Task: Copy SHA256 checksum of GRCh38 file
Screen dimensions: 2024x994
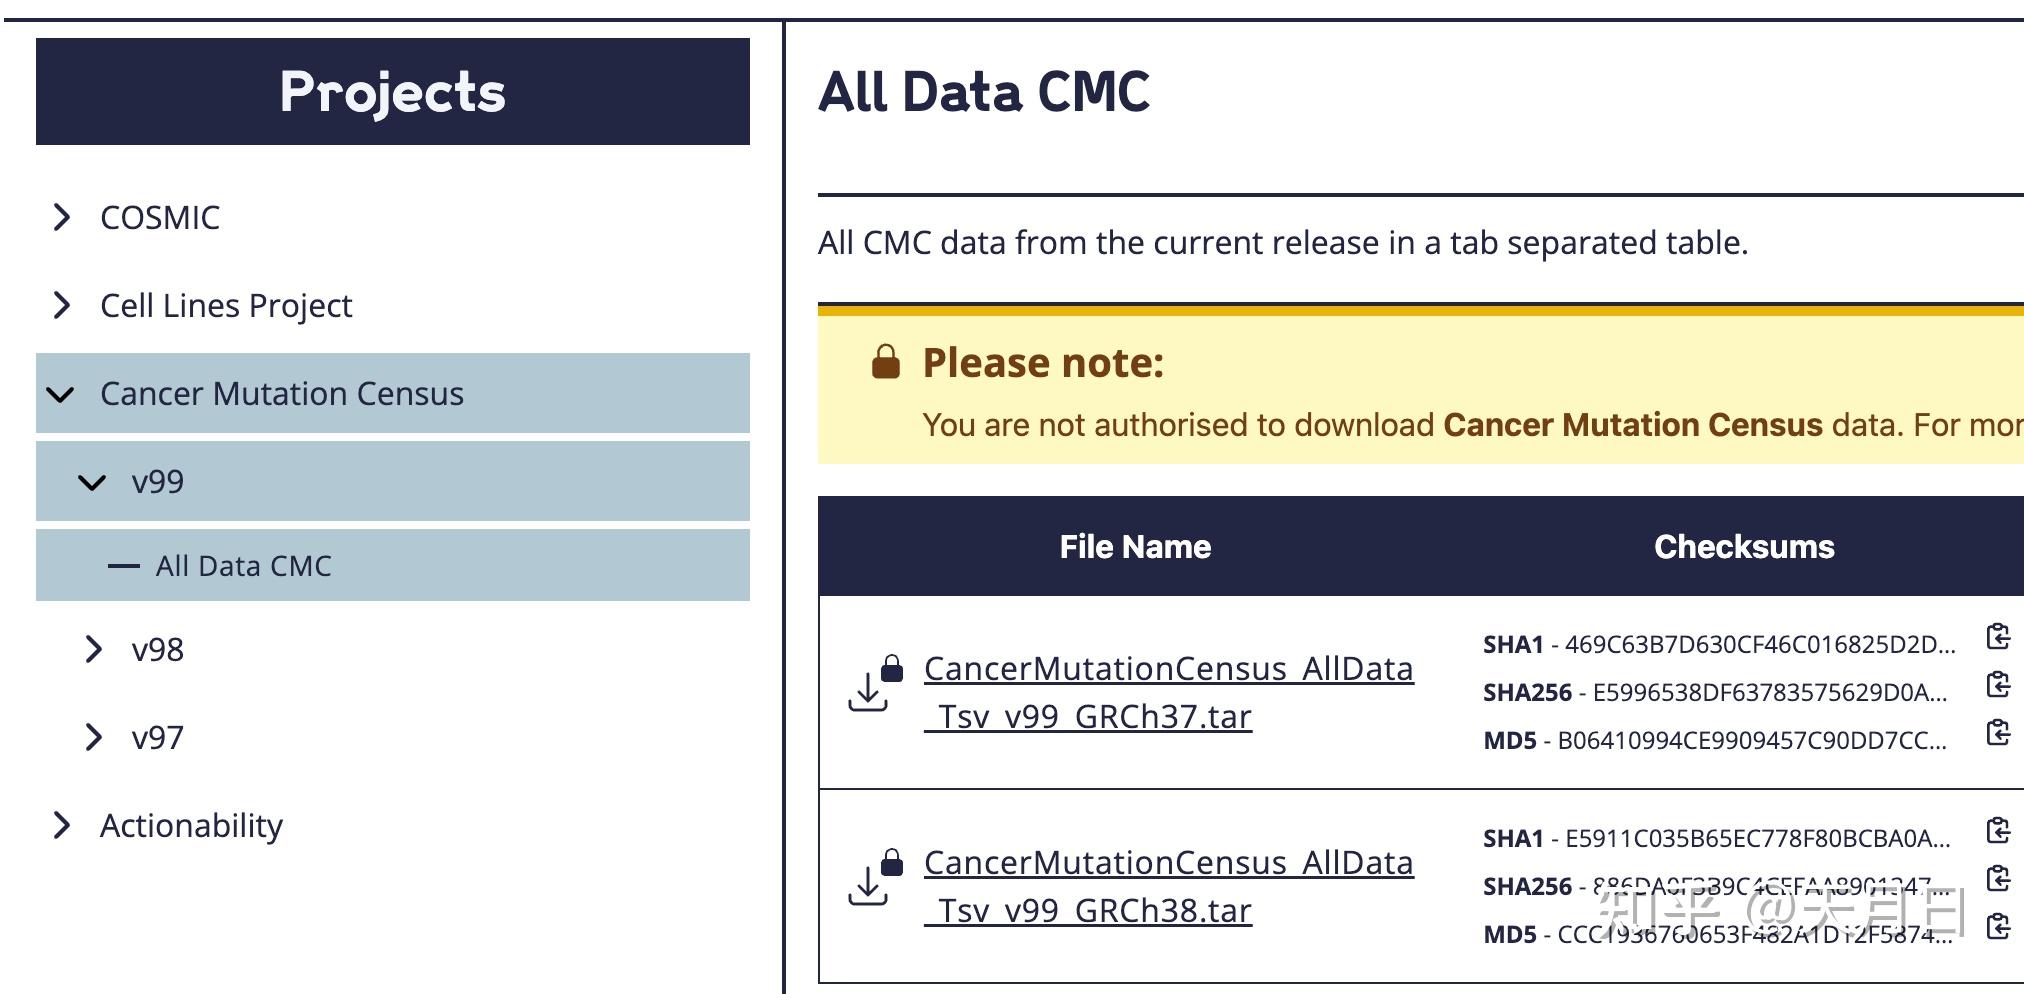Action: coord(1997,879)
